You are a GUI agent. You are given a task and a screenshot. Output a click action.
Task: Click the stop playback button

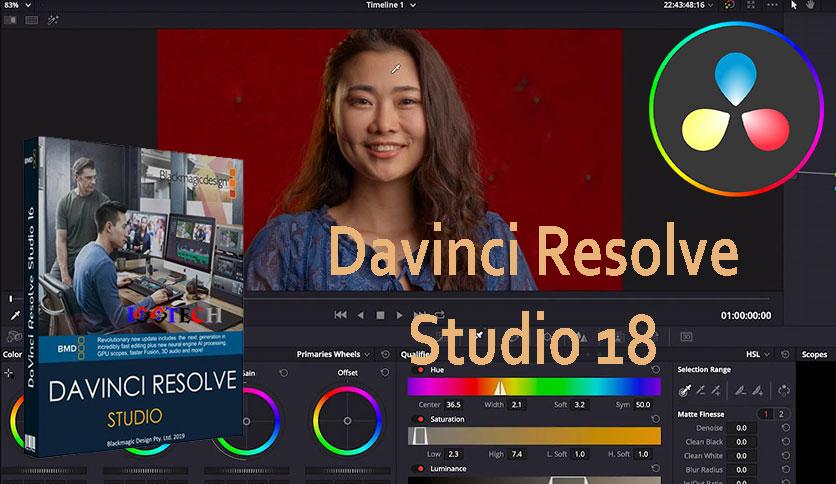tap(380, 315)
